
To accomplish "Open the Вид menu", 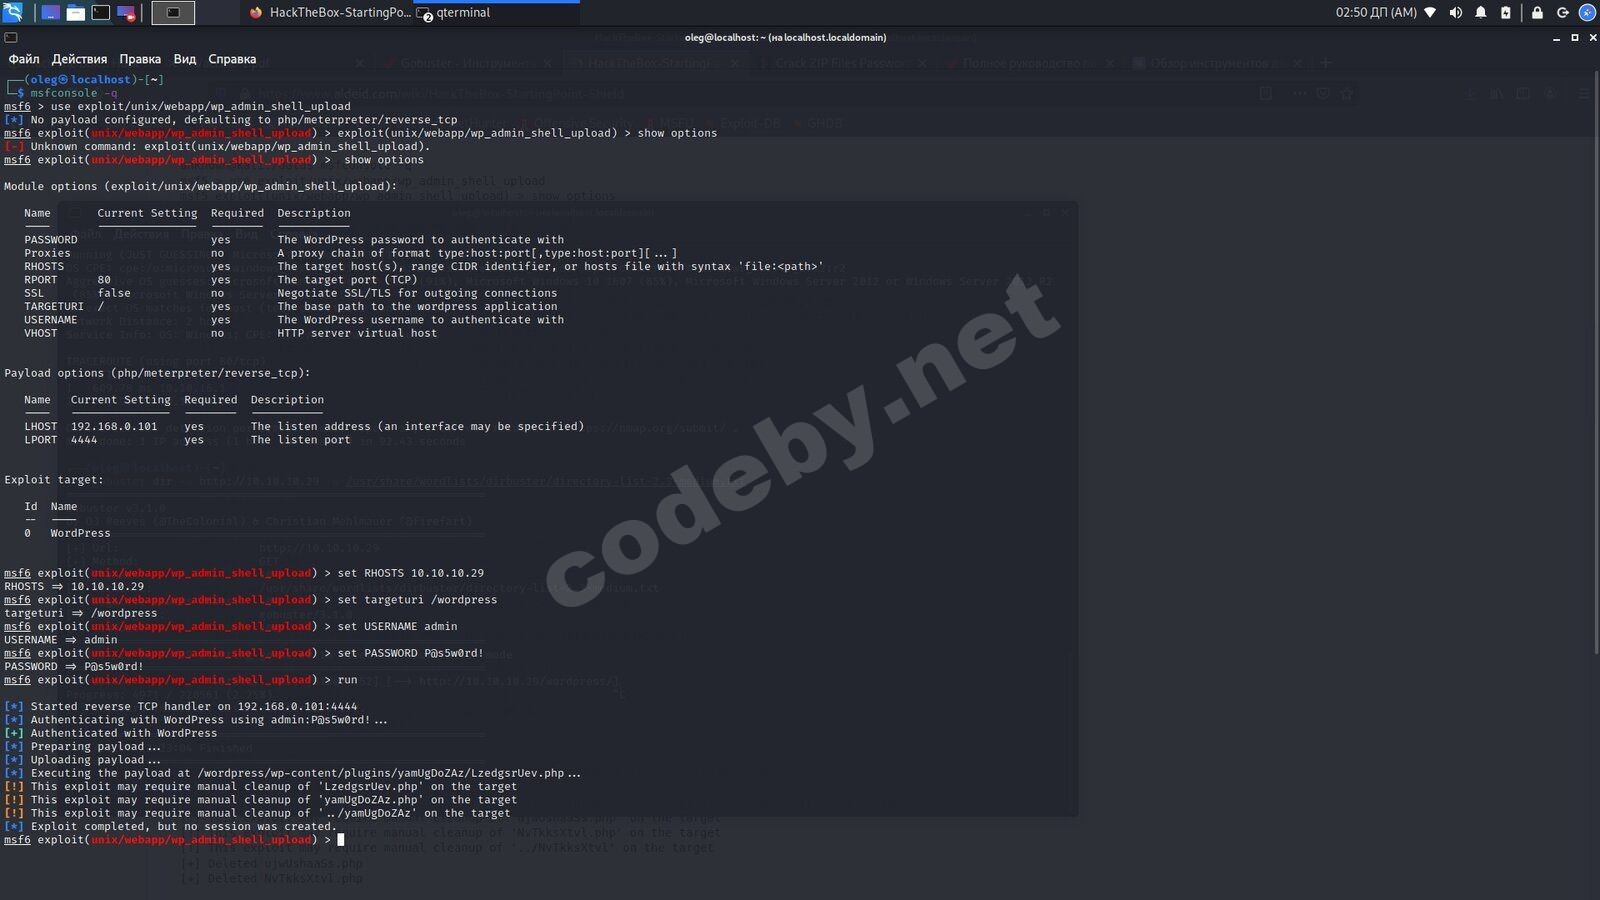I will click(x=185, y=59).
